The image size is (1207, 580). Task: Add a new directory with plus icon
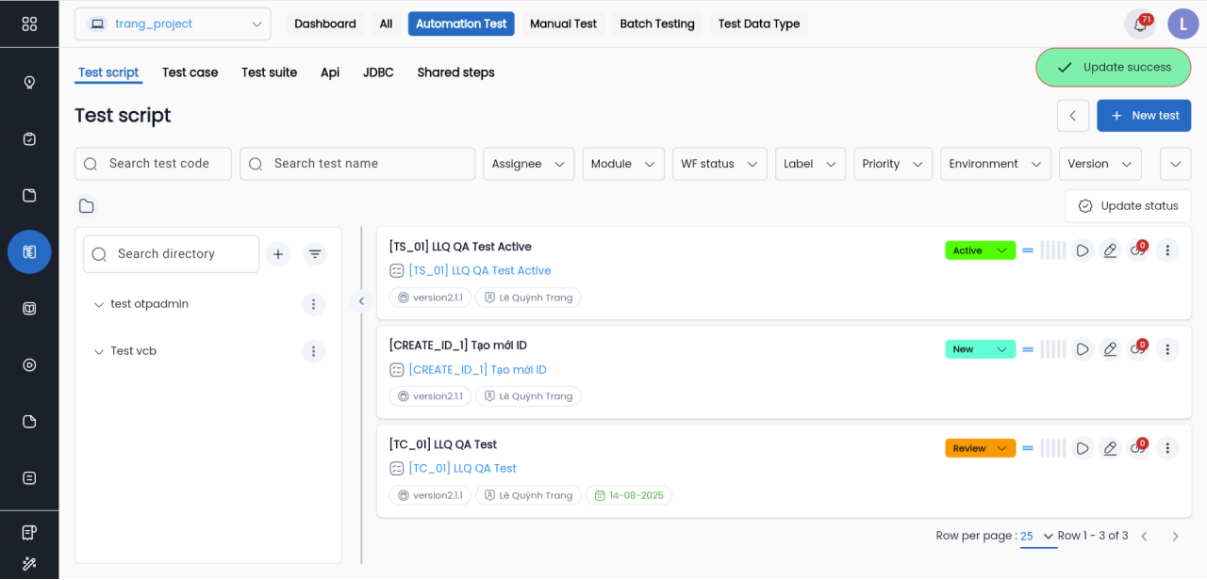pos(278,255)
